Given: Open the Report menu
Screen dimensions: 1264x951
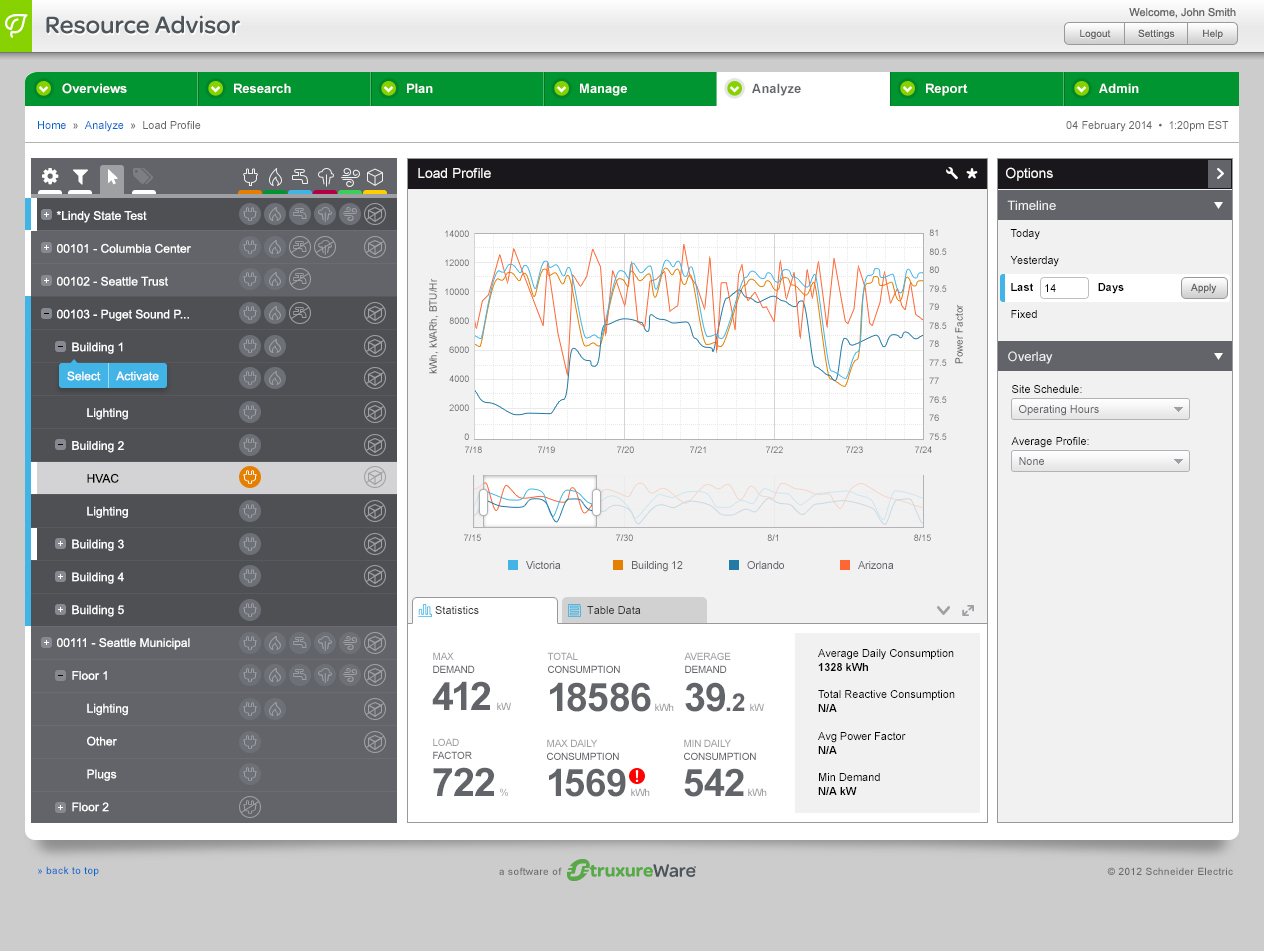Looking at the screenshot, I should [x=976, y=89].
